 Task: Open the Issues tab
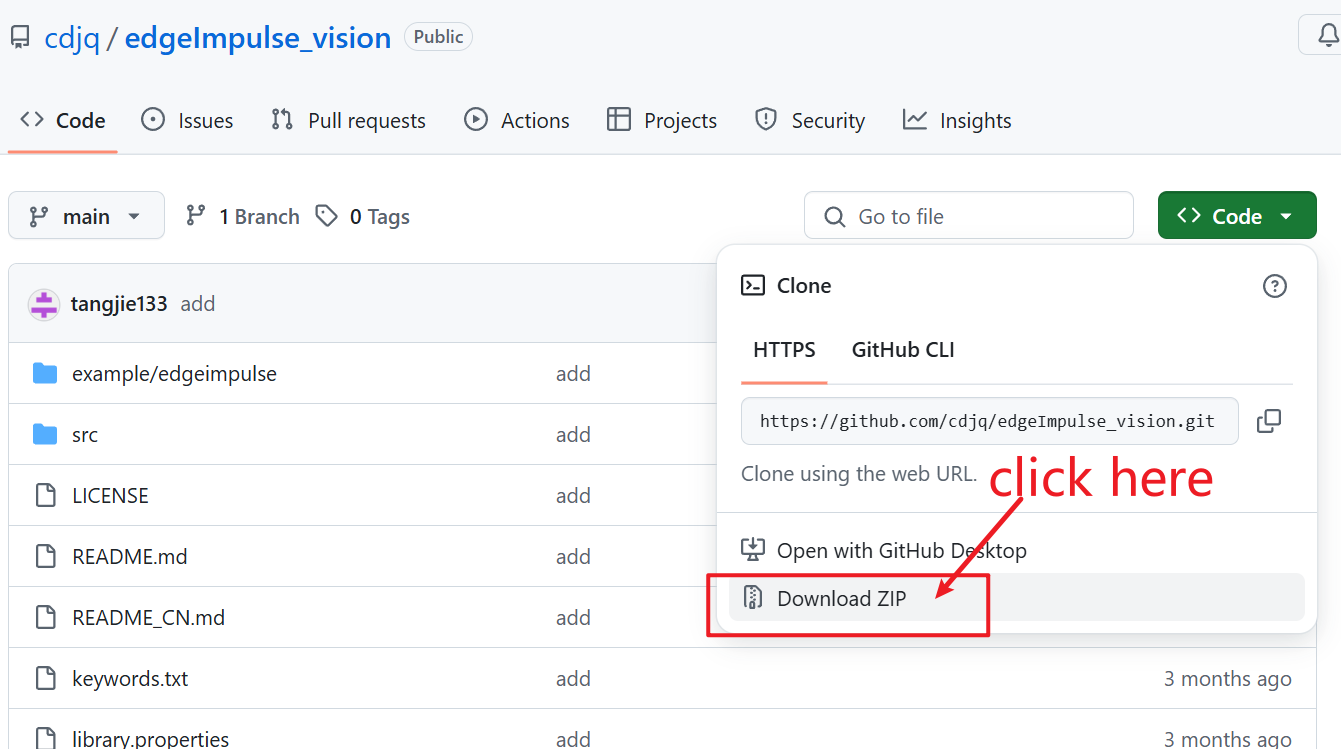point(187,121)
